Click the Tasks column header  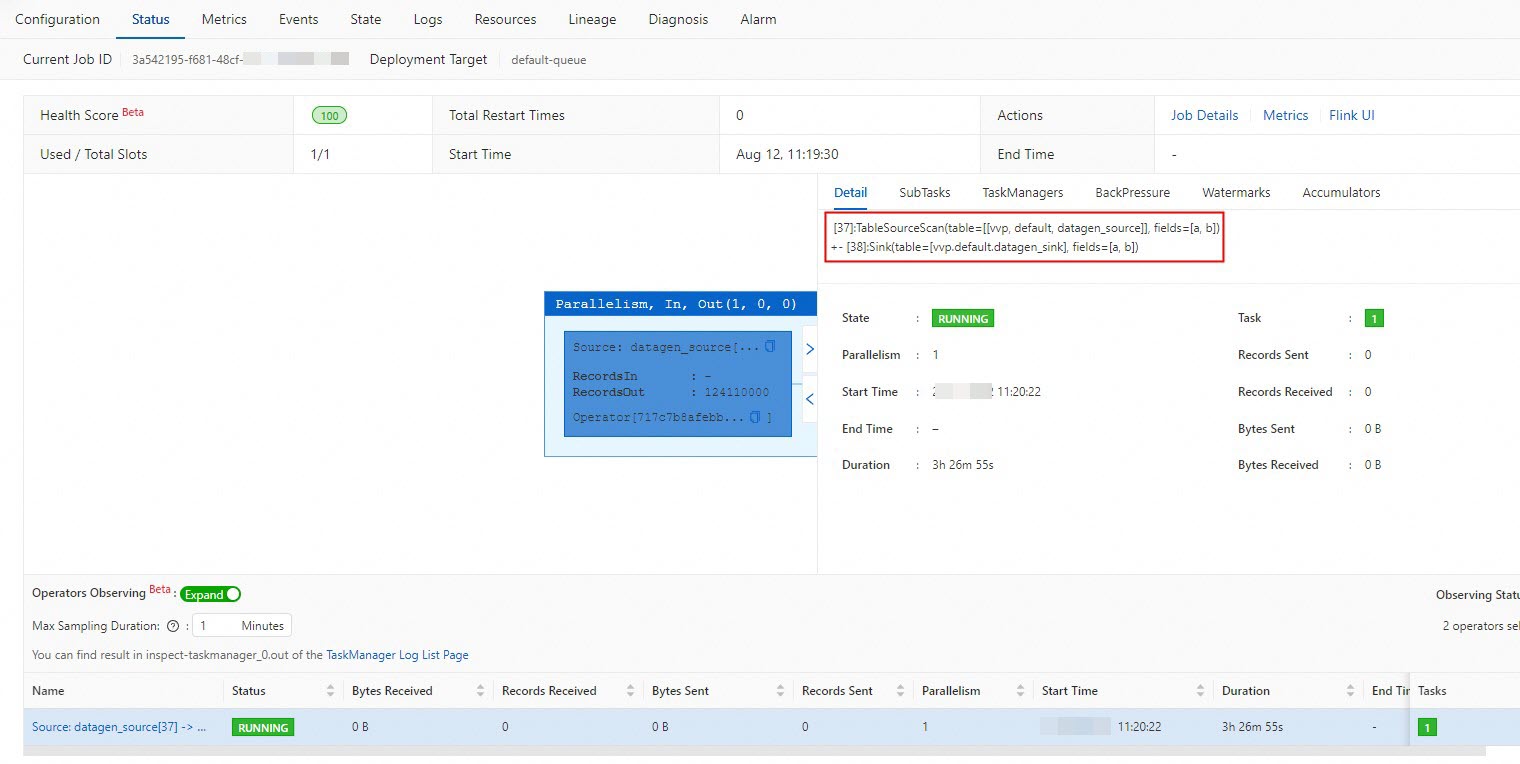(x=1432, y=691)
